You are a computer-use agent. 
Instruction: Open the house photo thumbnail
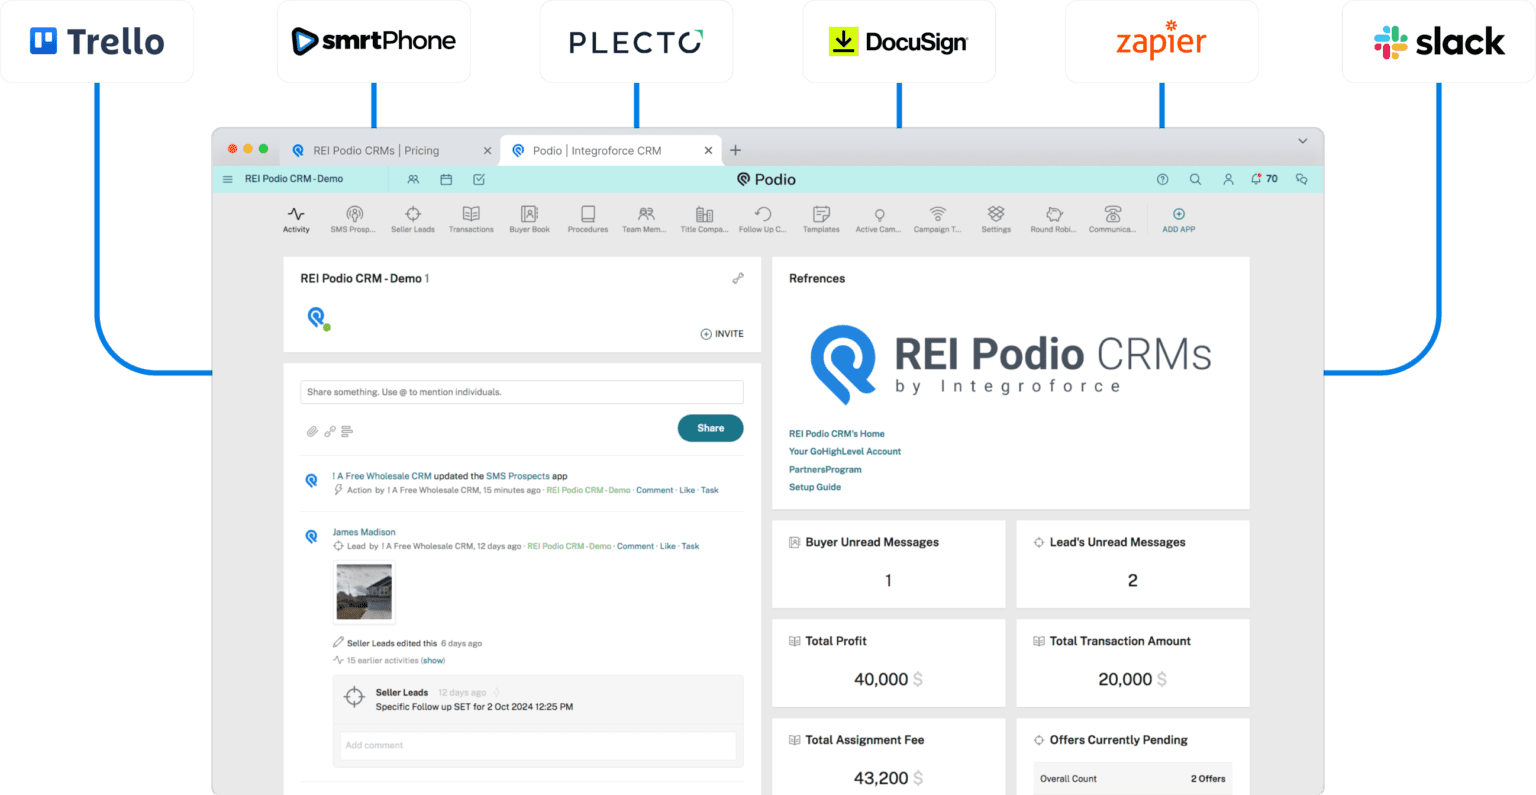(x=364, y=591)
